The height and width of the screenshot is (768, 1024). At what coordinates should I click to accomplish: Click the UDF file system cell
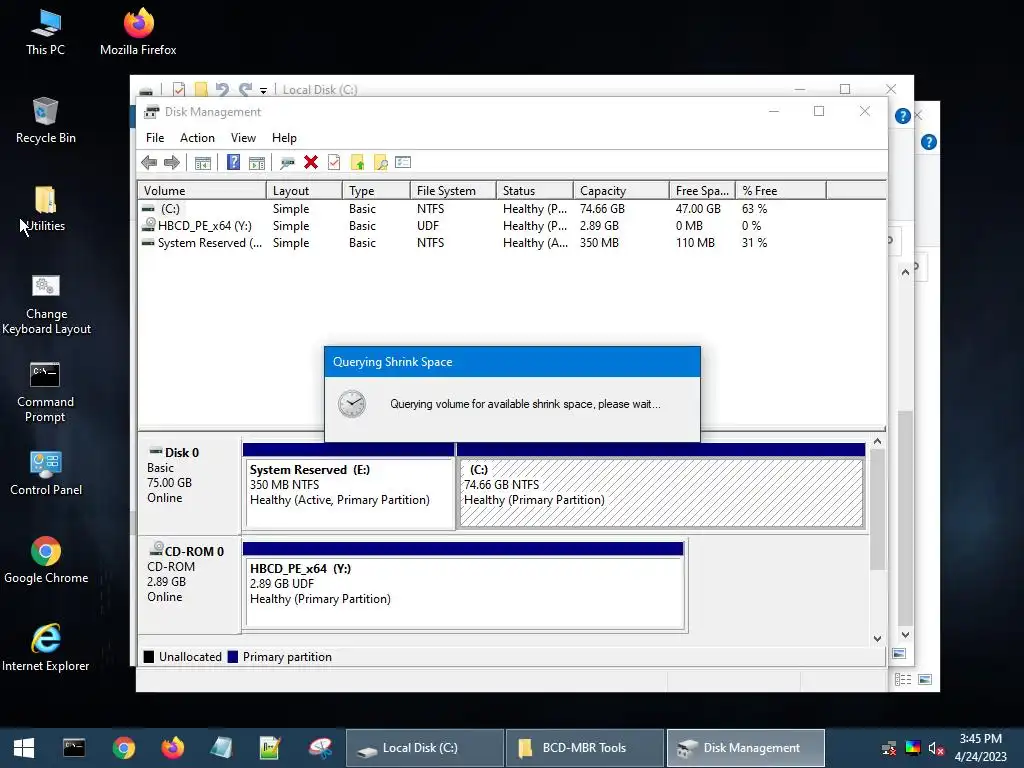(x=428, y=226)
